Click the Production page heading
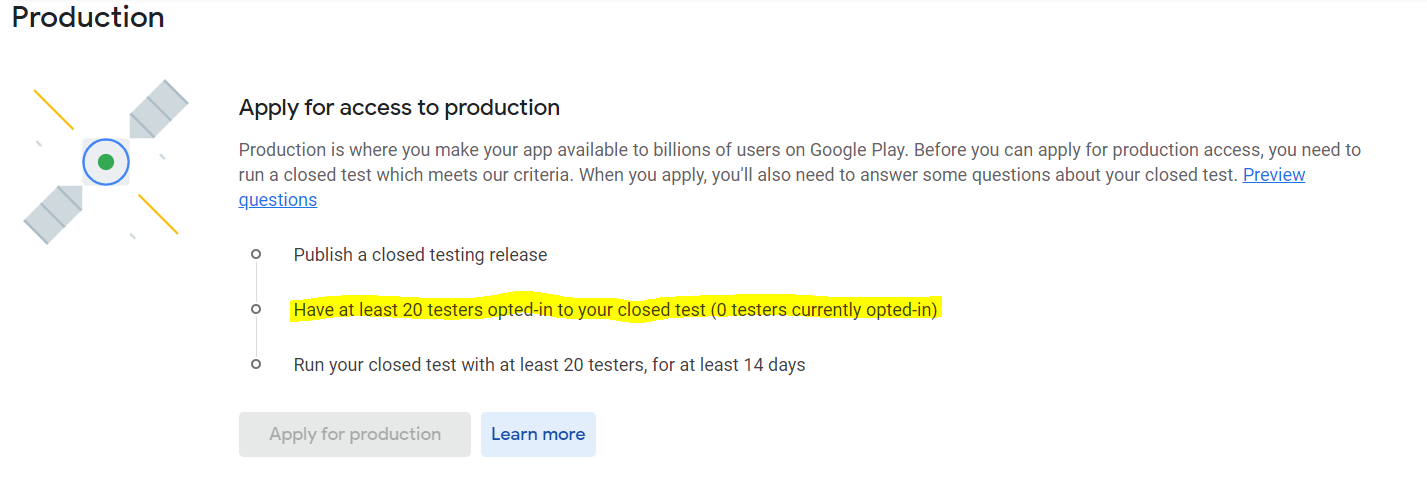Image resolution: width=1427 pixels, height=482 pixels. [x=88, y=17]
